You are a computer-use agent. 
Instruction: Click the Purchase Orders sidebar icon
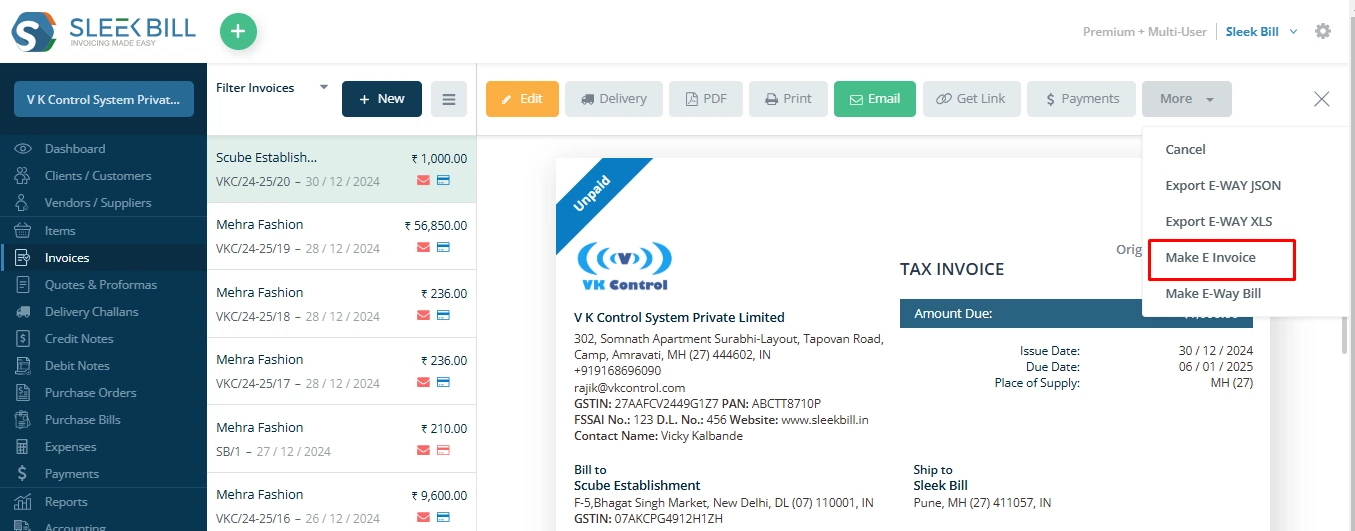[23, 393]
